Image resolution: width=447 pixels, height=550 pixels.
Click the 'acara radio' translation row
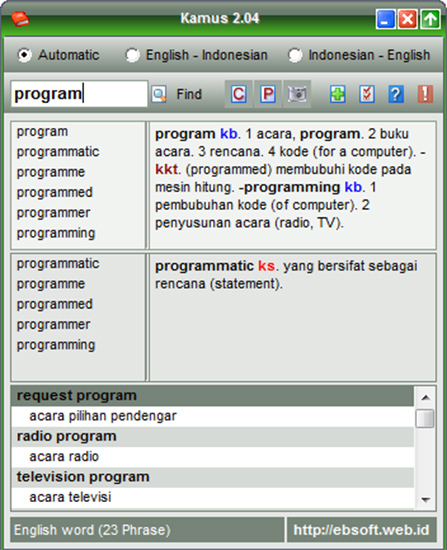point(213,457)
